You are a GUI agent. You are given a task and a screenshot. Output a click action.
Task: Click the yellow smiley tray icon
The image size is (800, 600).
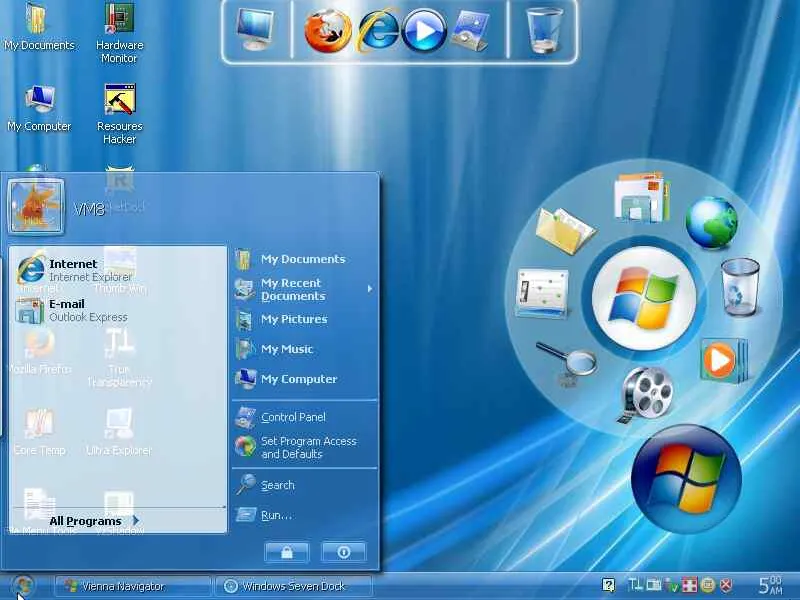click(x=708, y=585)
